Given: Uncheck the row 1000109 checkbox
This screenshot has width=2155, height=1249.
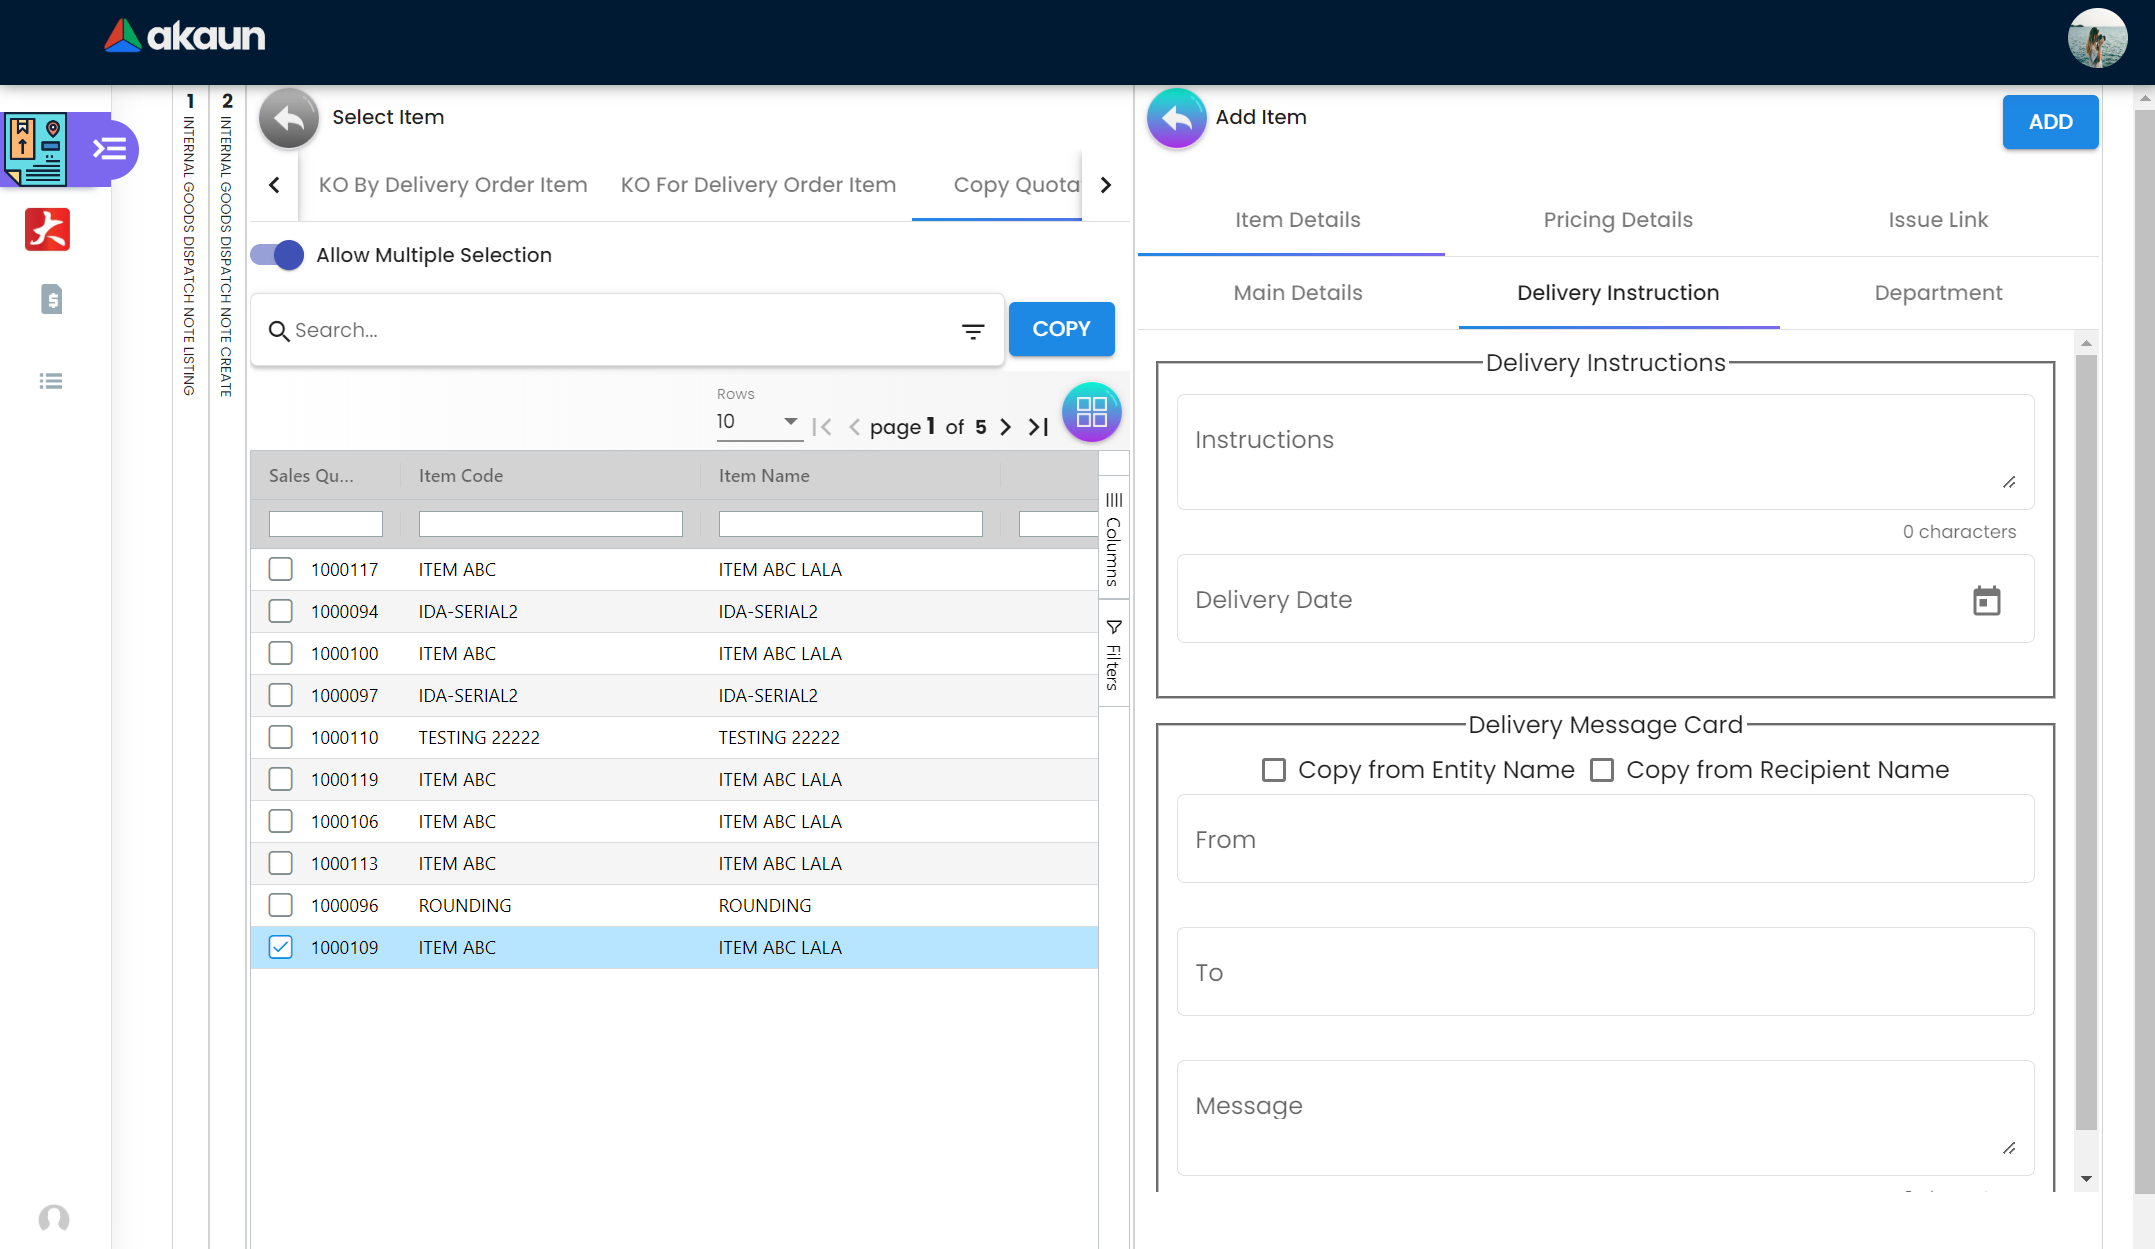Looking at the screenshot, I should point(281,947).
